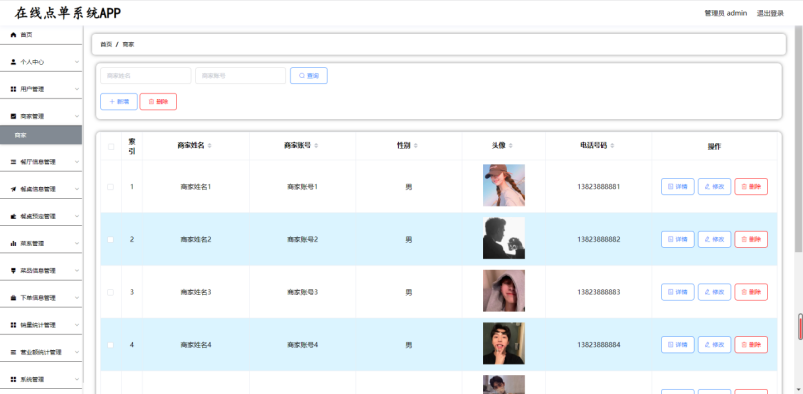The height and width of the screenshot is (394, 803).
Task: Click the sort arrows on 电话号码 column
Action: point(612,146)
